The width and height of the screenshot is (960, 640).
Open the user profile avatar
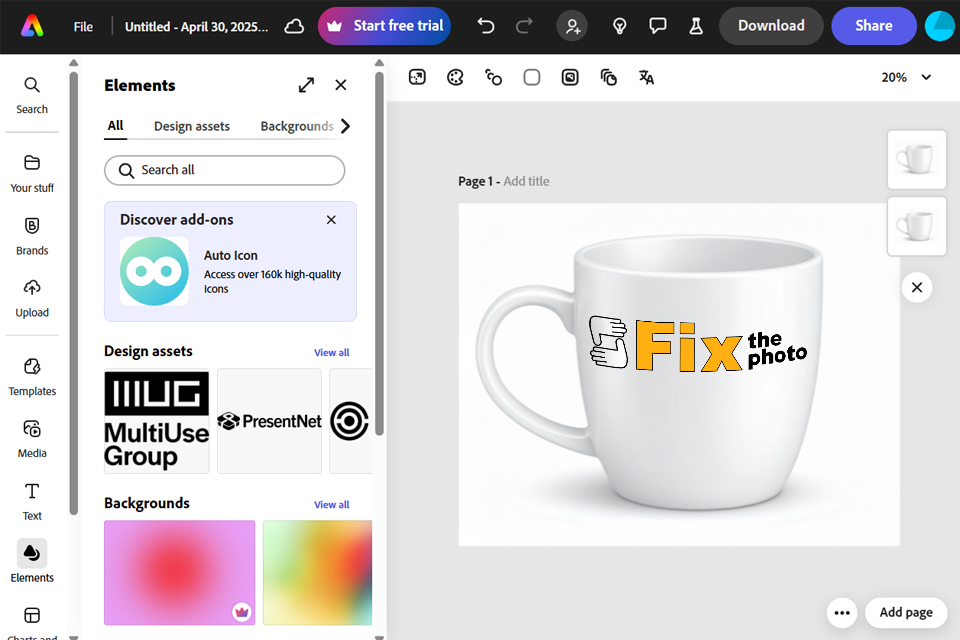pyautogui.click(x=941, y=26)
